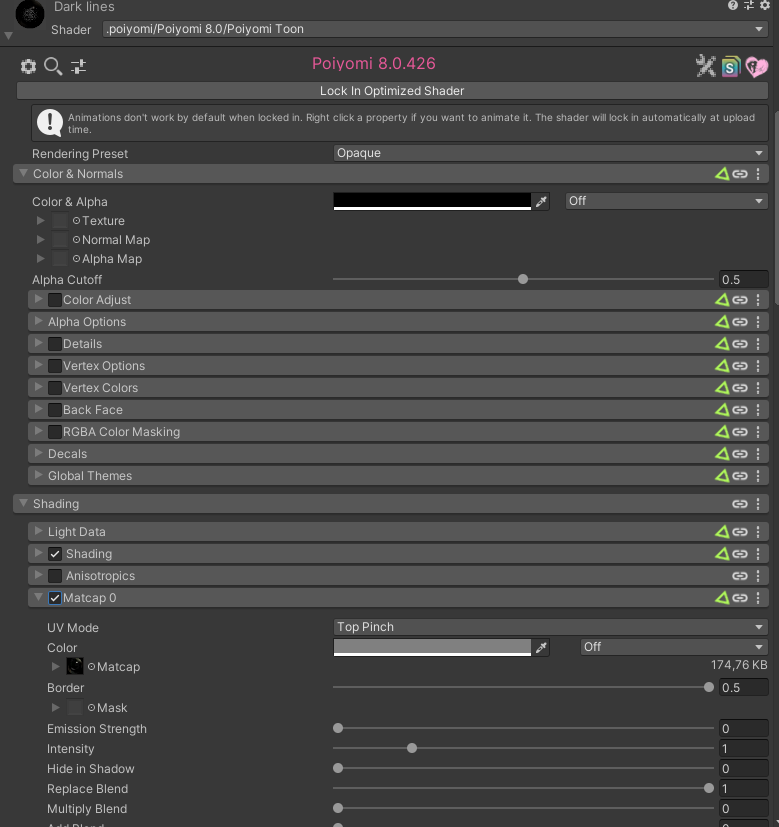Open the presets sliders icon
Image resolution: width=779 pixels, height=827 pixels.
pos(78,66)
